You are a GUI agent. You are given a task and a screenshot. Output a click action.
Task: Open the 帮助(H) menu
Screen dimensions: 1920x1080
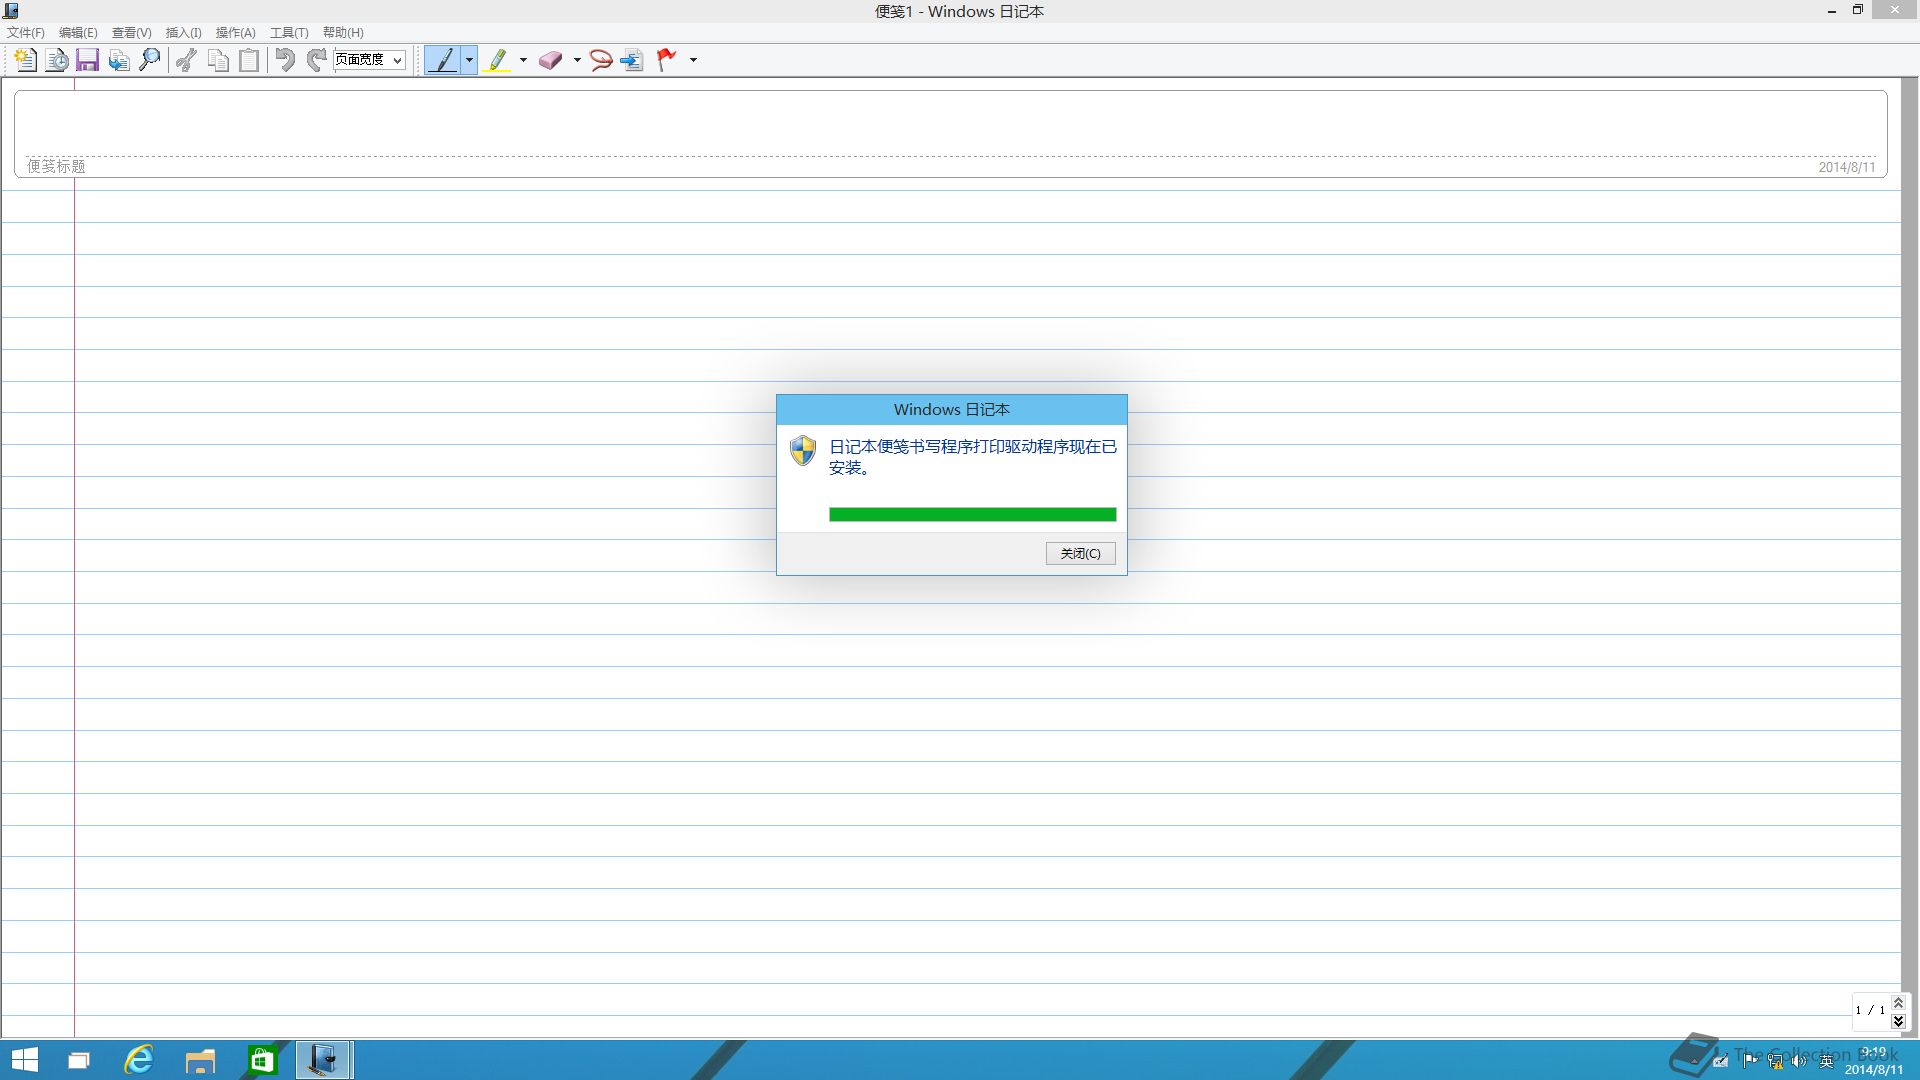click(x=343, y=33)
